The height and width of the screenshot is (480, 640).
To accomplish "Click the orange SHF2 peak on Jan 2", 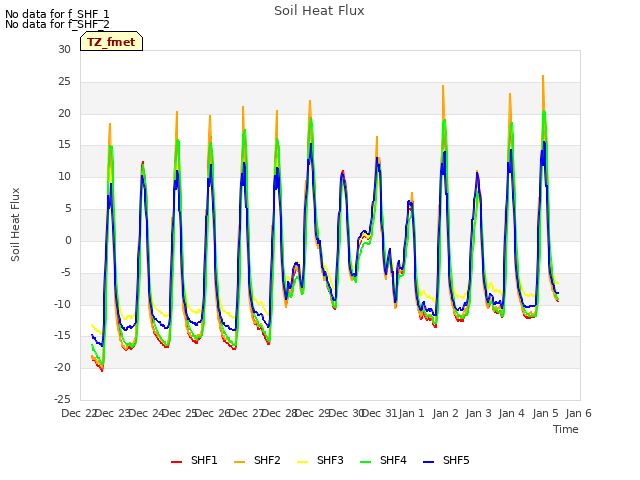I will coord(443,86).
